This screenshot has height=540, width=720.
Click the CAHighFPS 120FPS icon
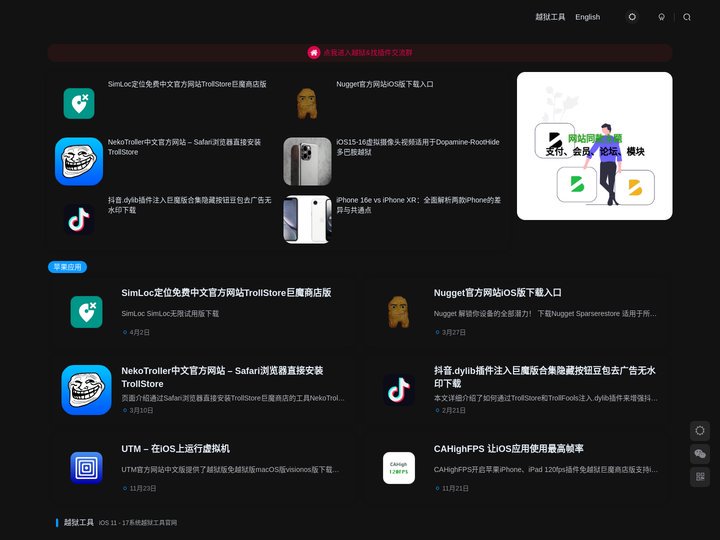pos(399,468)
